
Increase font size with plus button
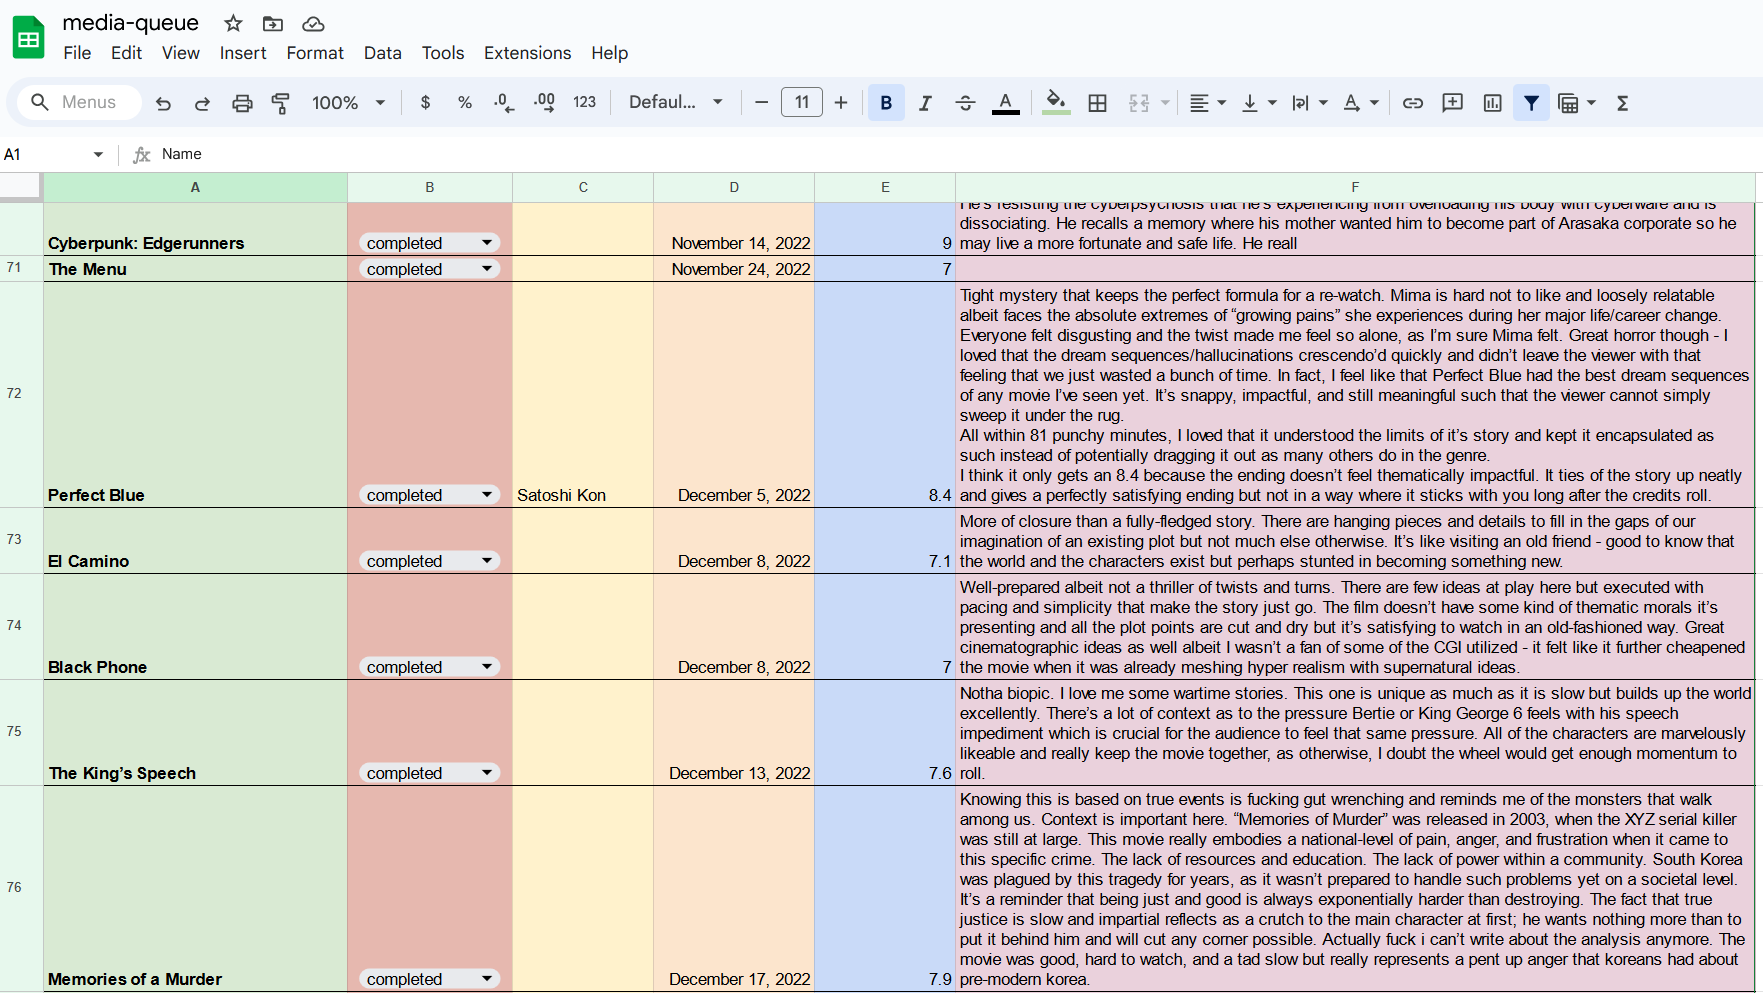point(841,102)
